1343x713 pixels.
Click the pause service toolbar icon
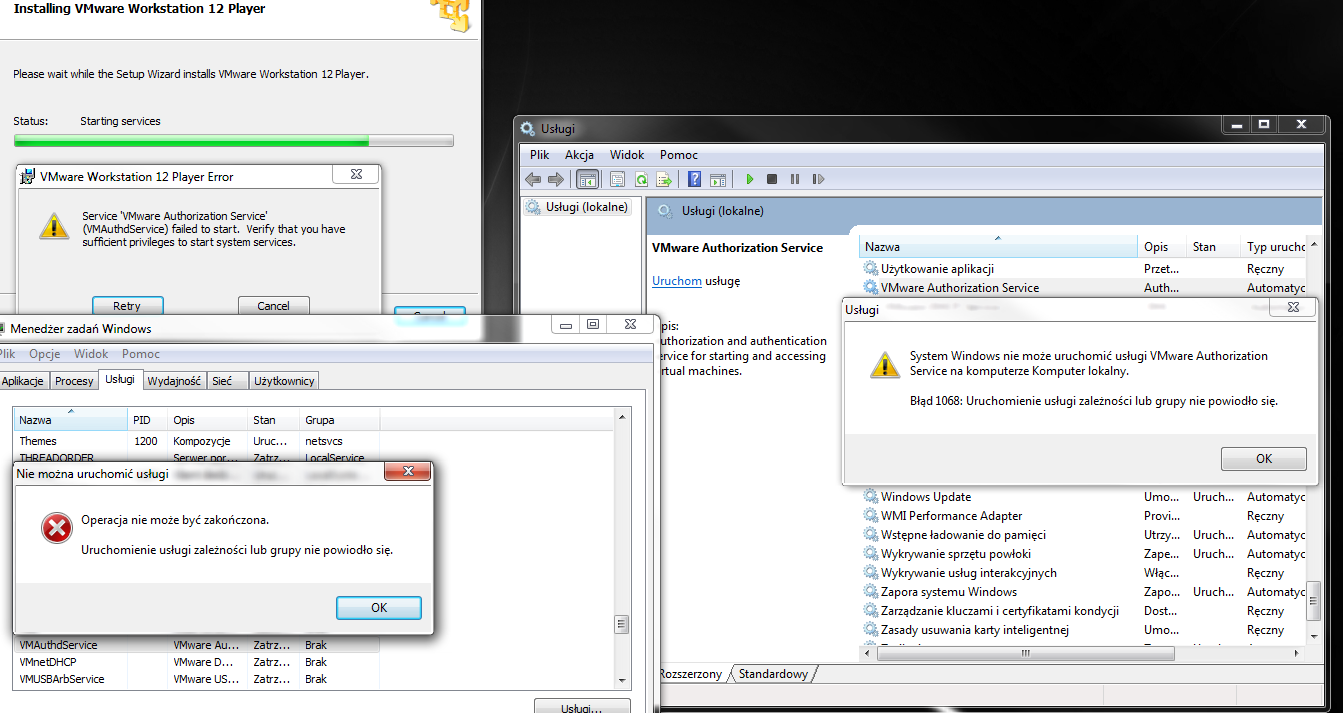(795, 179)
